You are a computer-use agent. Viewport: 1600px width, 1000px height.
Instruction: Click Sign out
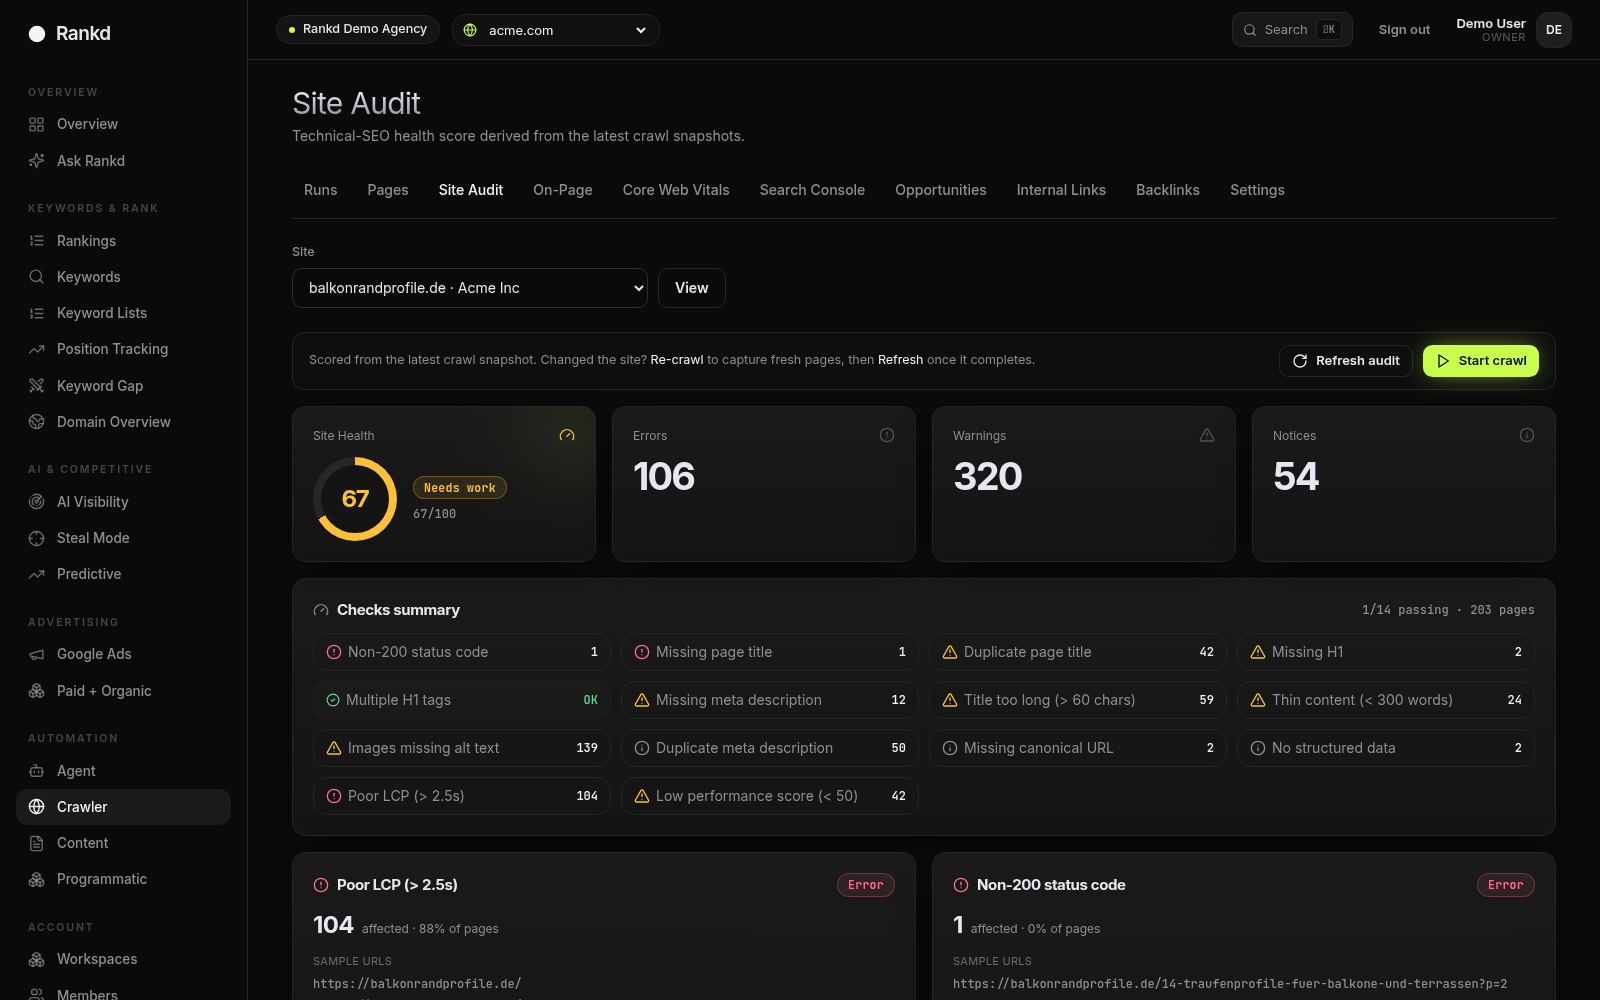(x=1404, y=30)
